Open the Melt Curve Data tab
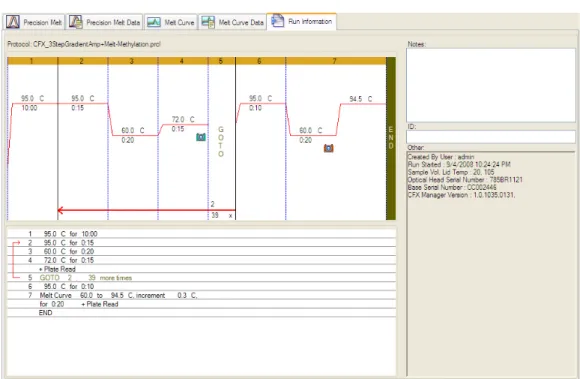Screen dimensions: 580x379 232,22
